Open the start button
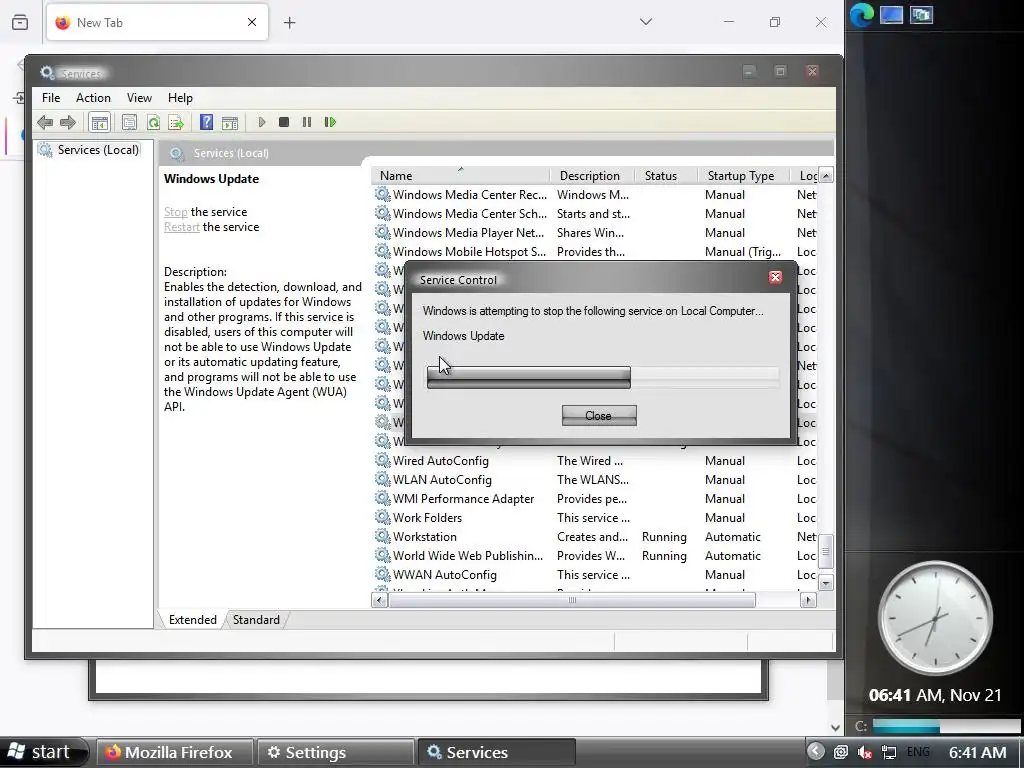The width and height of the screenshot is (1024, 768). tap(42, 752)
